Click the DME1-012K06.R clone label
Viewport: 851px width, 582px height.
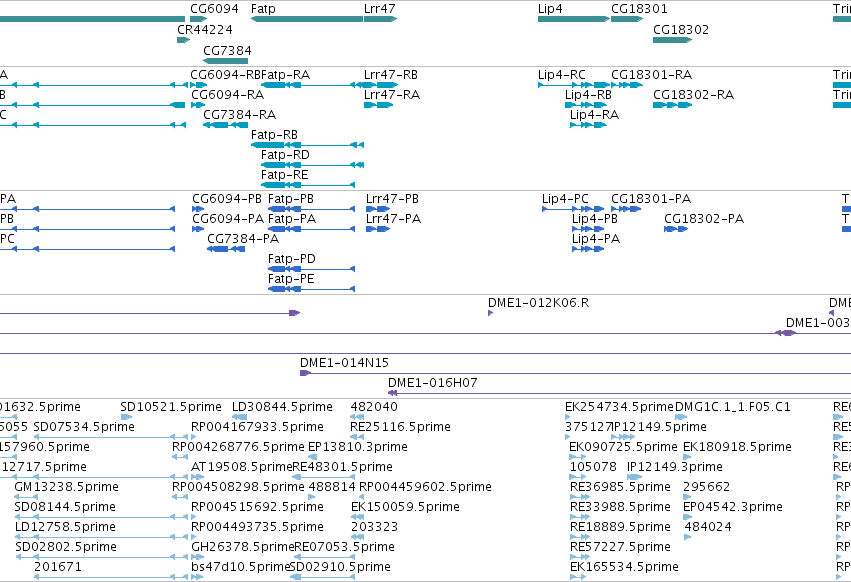[x=538, y=303]
